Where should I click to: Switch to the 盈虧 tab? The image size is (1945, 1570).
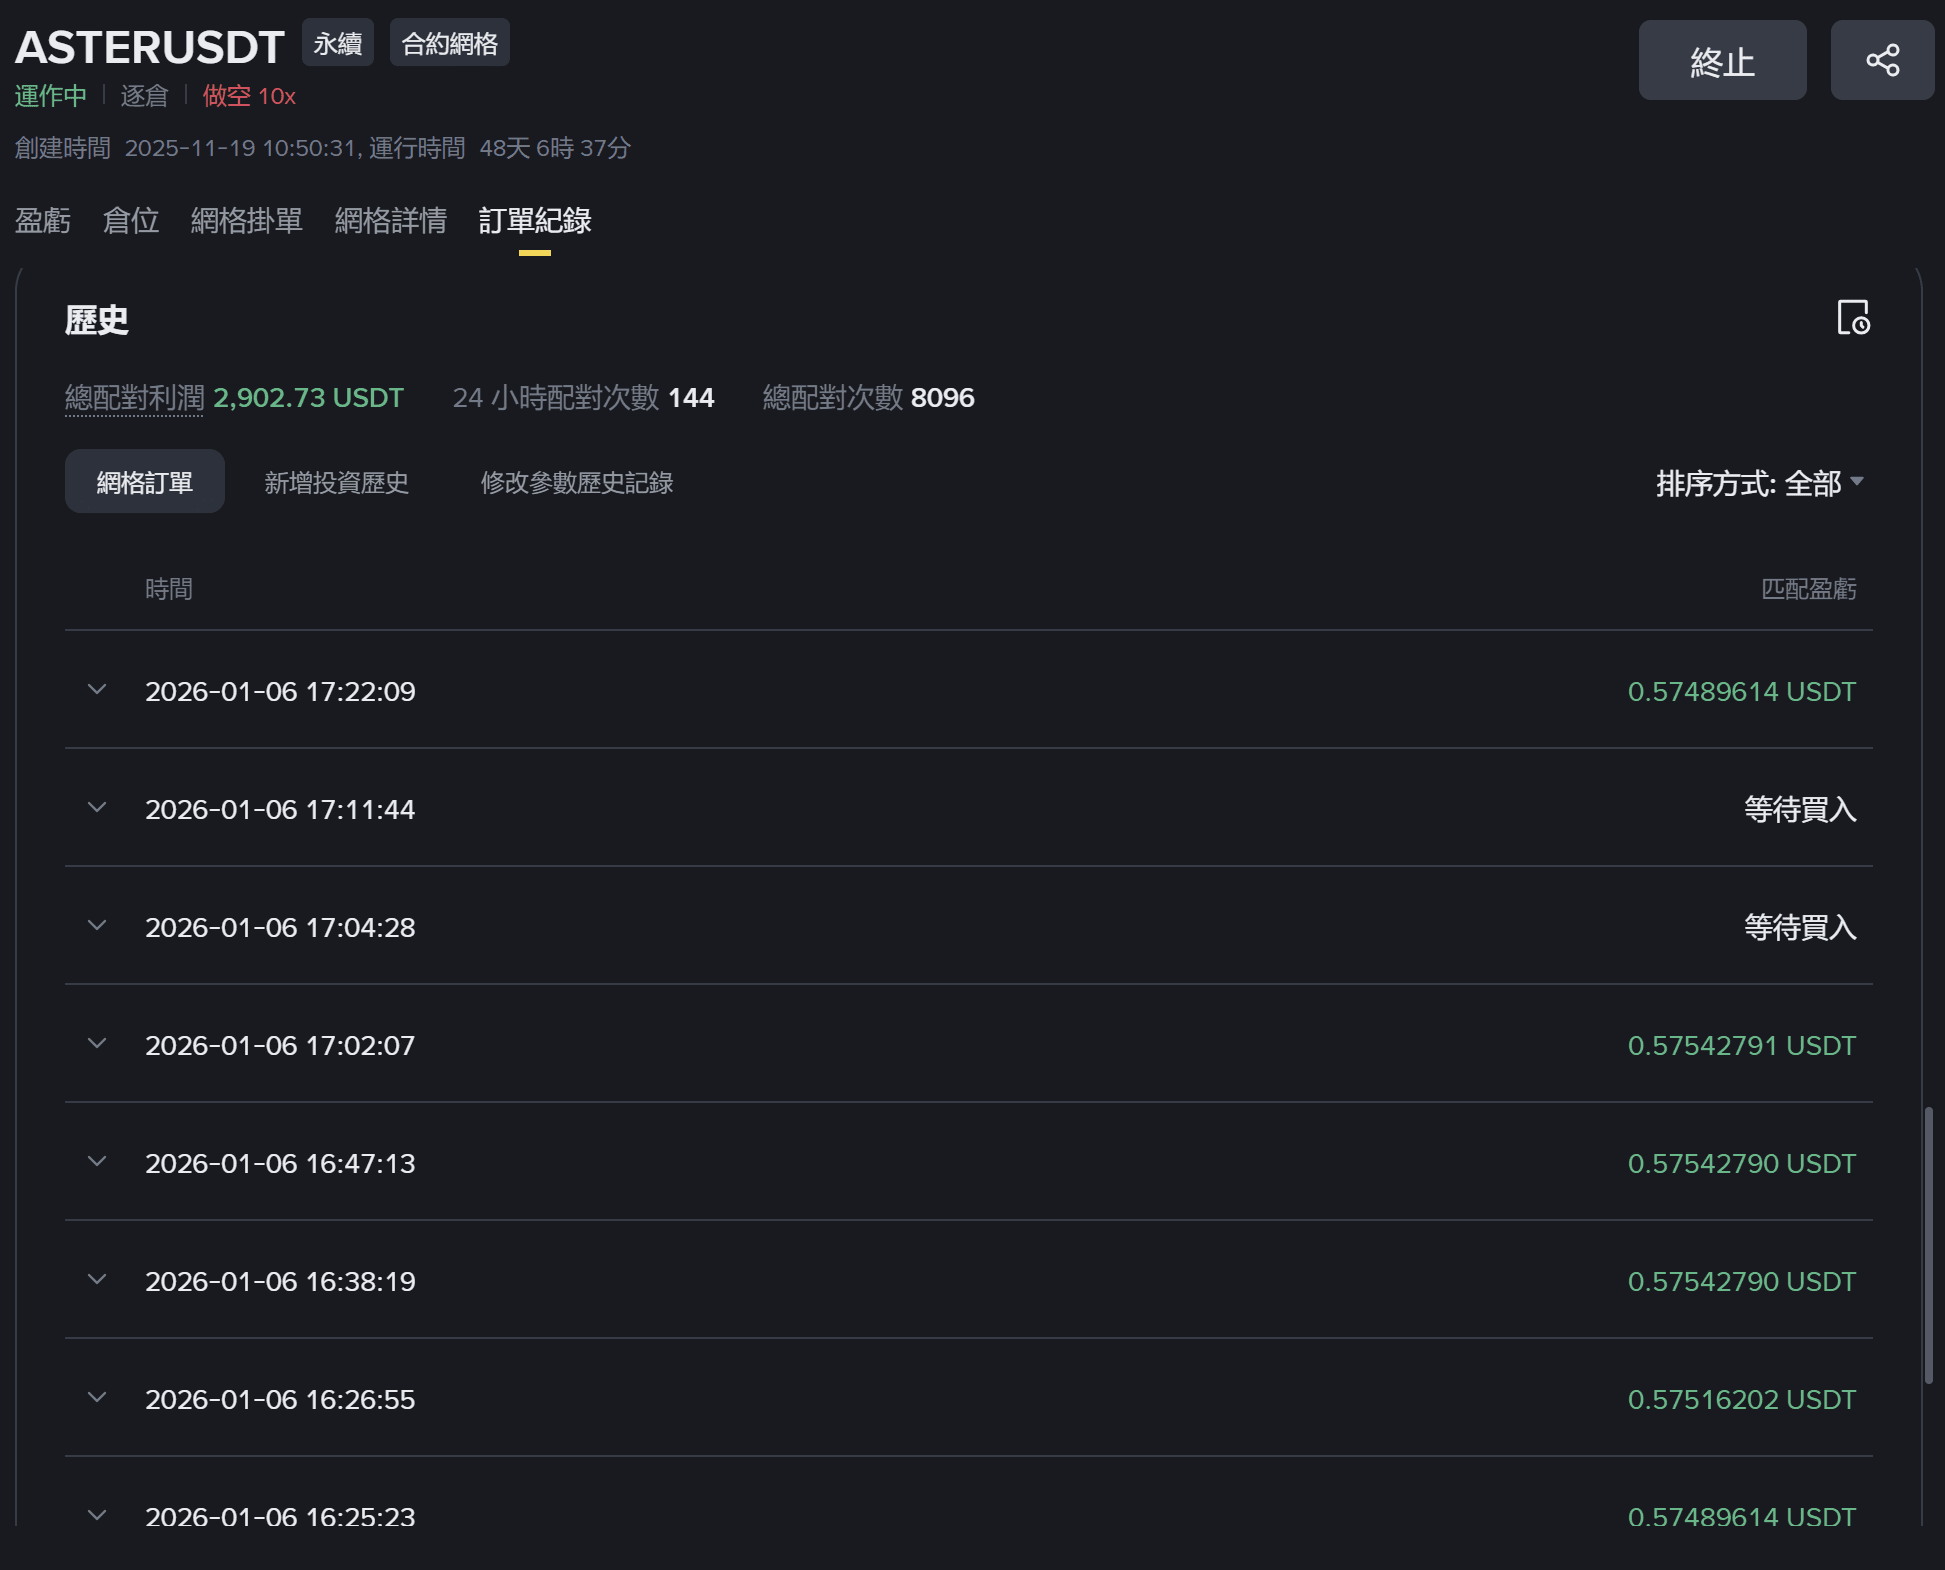click(x=43, y=220)
